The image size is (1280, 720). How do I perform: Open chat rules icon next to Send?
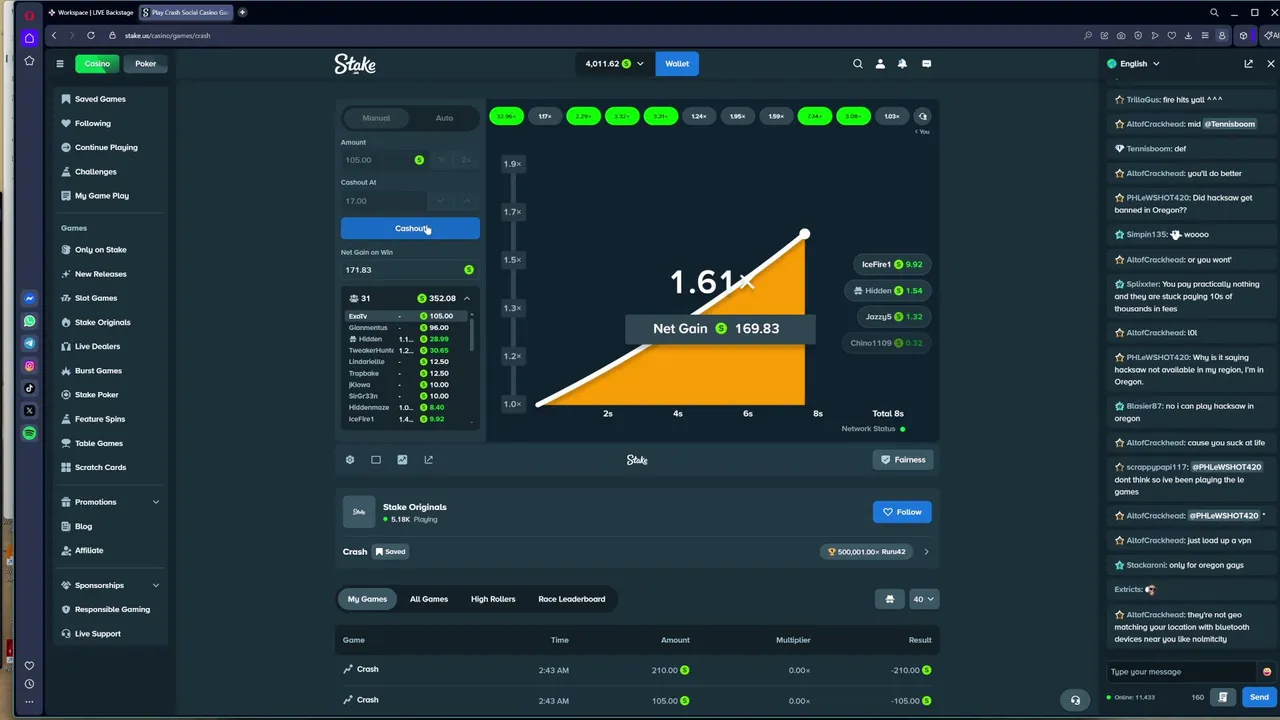click(1223, 697)
